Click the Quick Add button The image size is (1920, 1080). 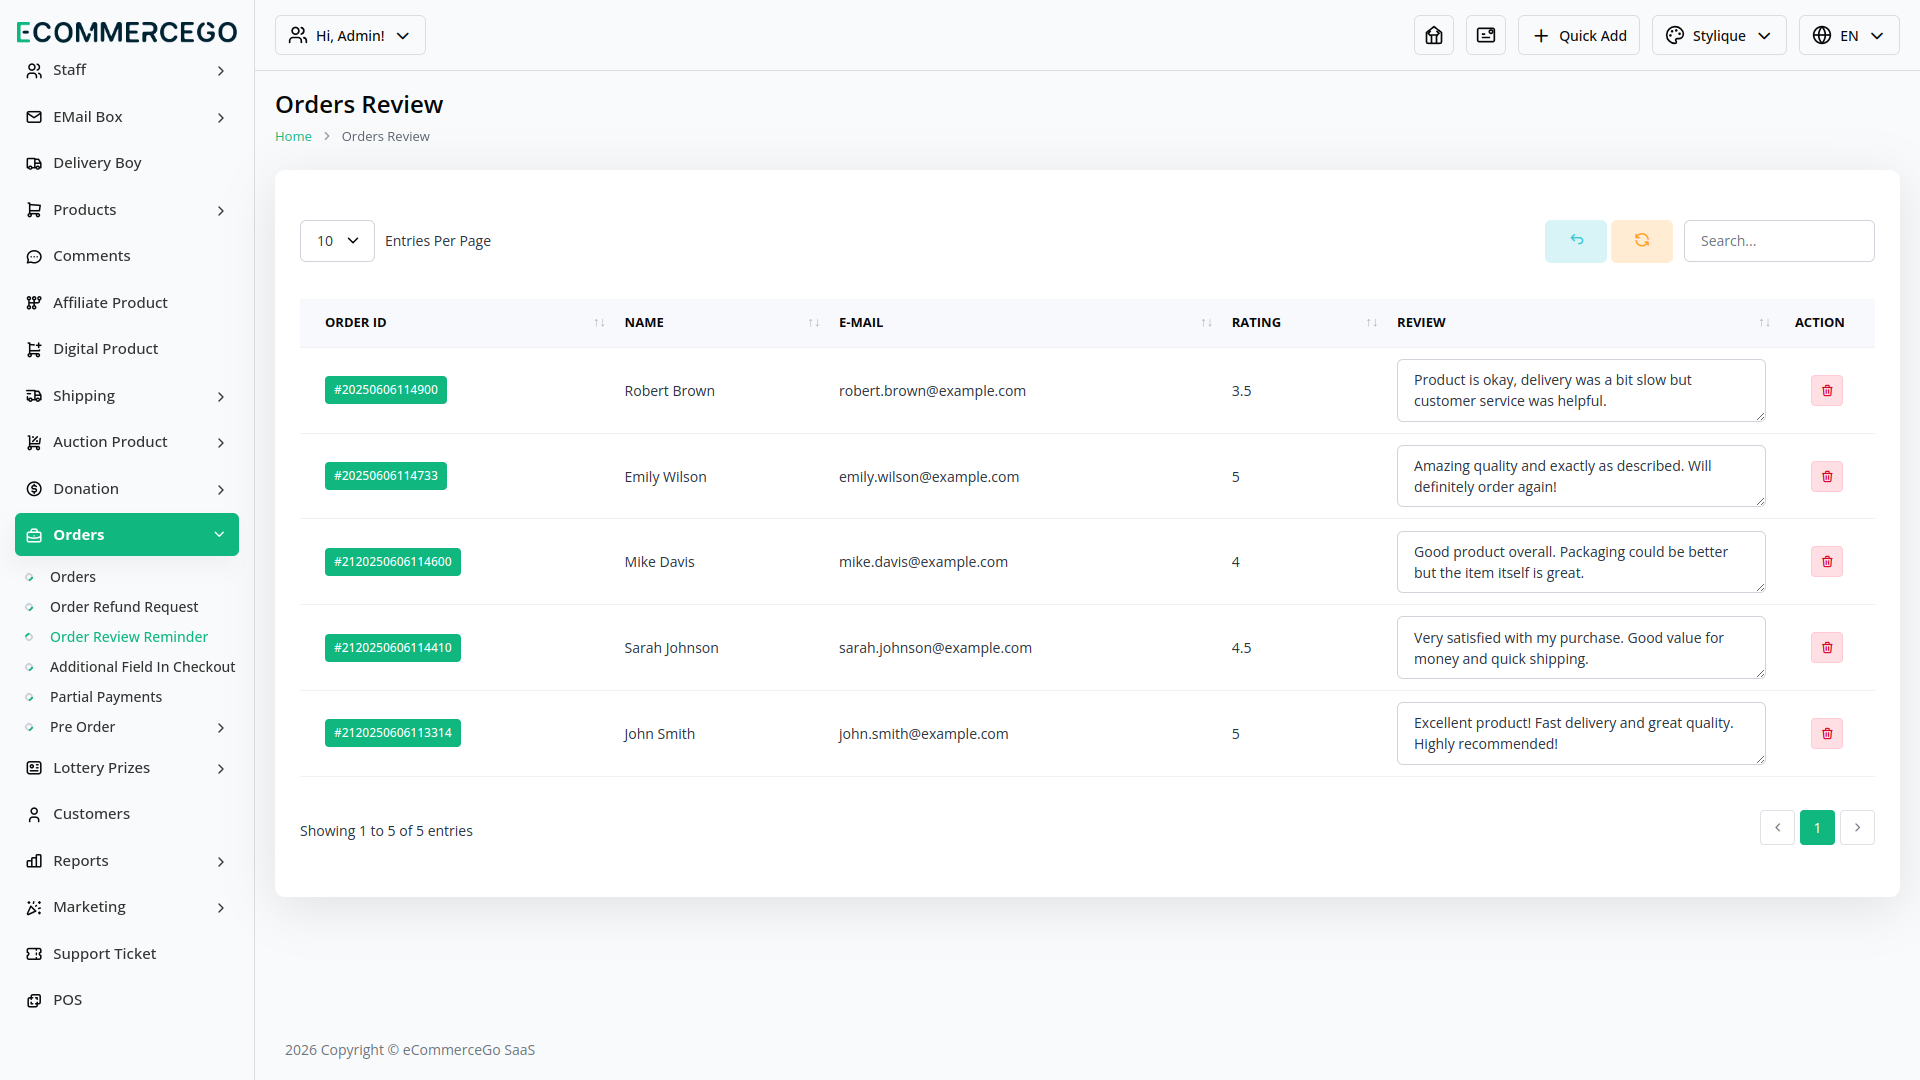(1578, 35)
